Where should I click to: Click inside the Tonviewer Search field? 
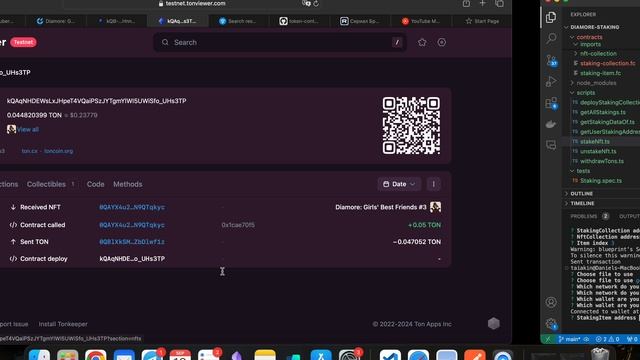pos(280,42)
